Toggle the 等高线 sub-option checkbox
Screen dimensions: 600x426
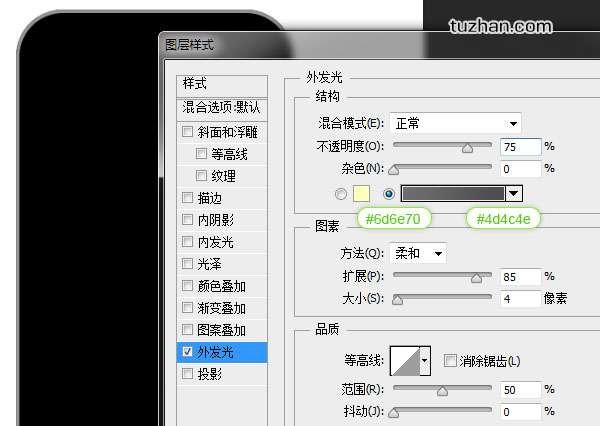pyautogui.click(x=201, y=153)
